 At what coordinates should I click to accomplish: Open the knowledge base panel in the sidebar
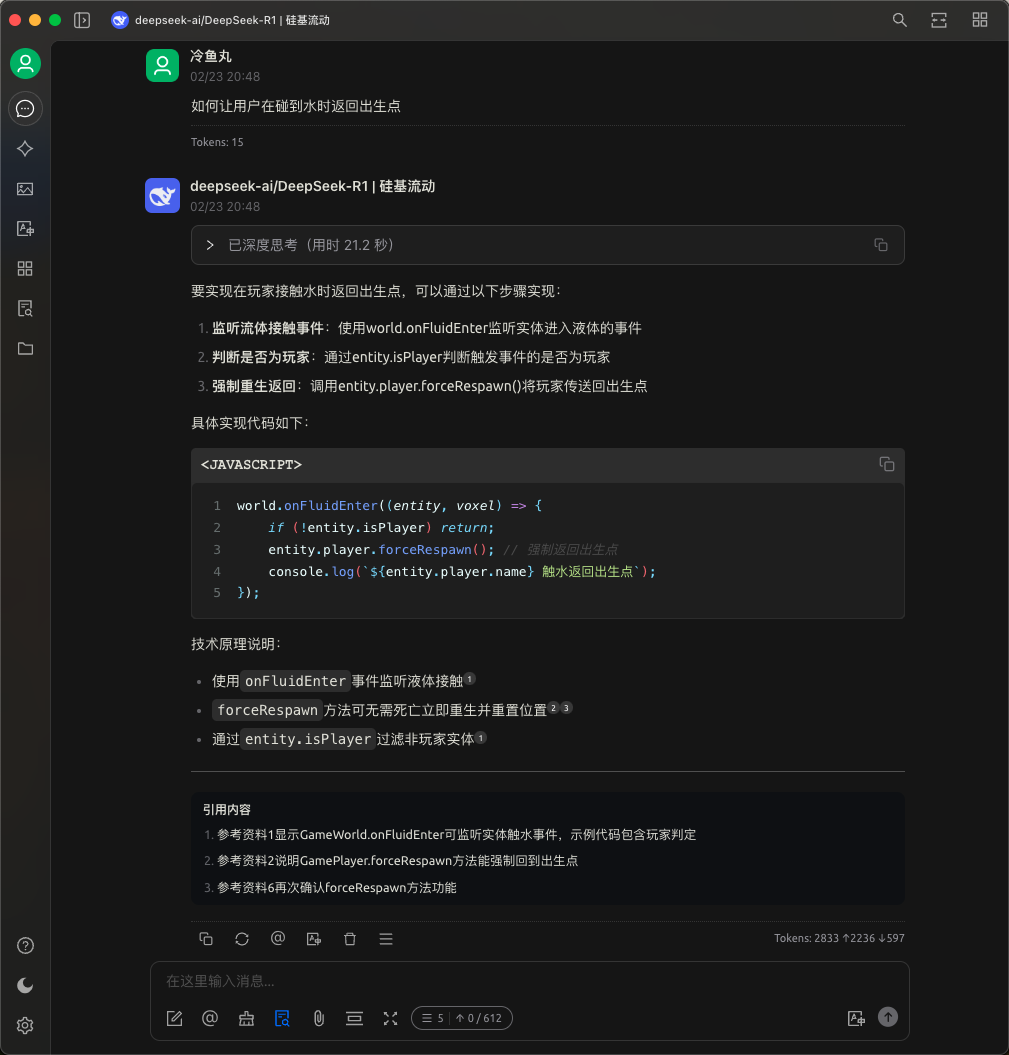pos(25,308)
